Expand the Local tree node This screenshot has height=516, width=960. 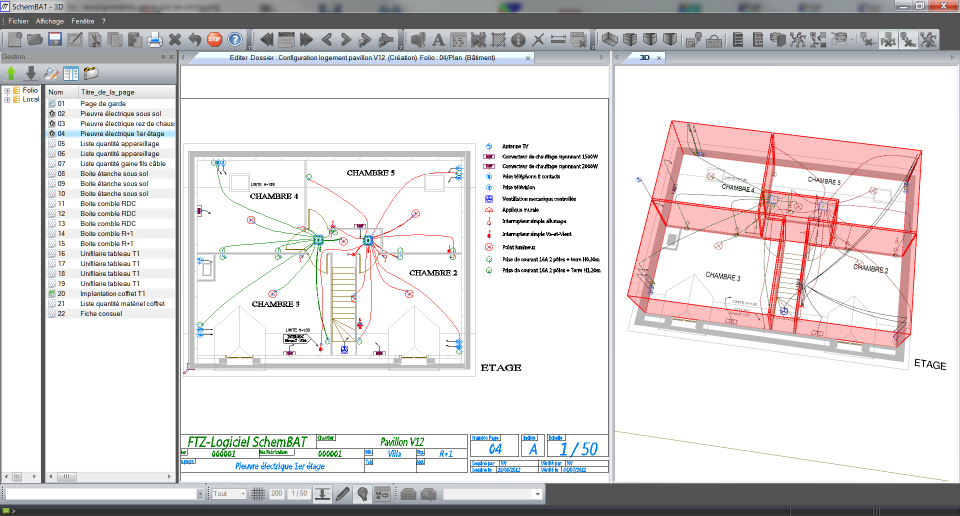(7, 99)
